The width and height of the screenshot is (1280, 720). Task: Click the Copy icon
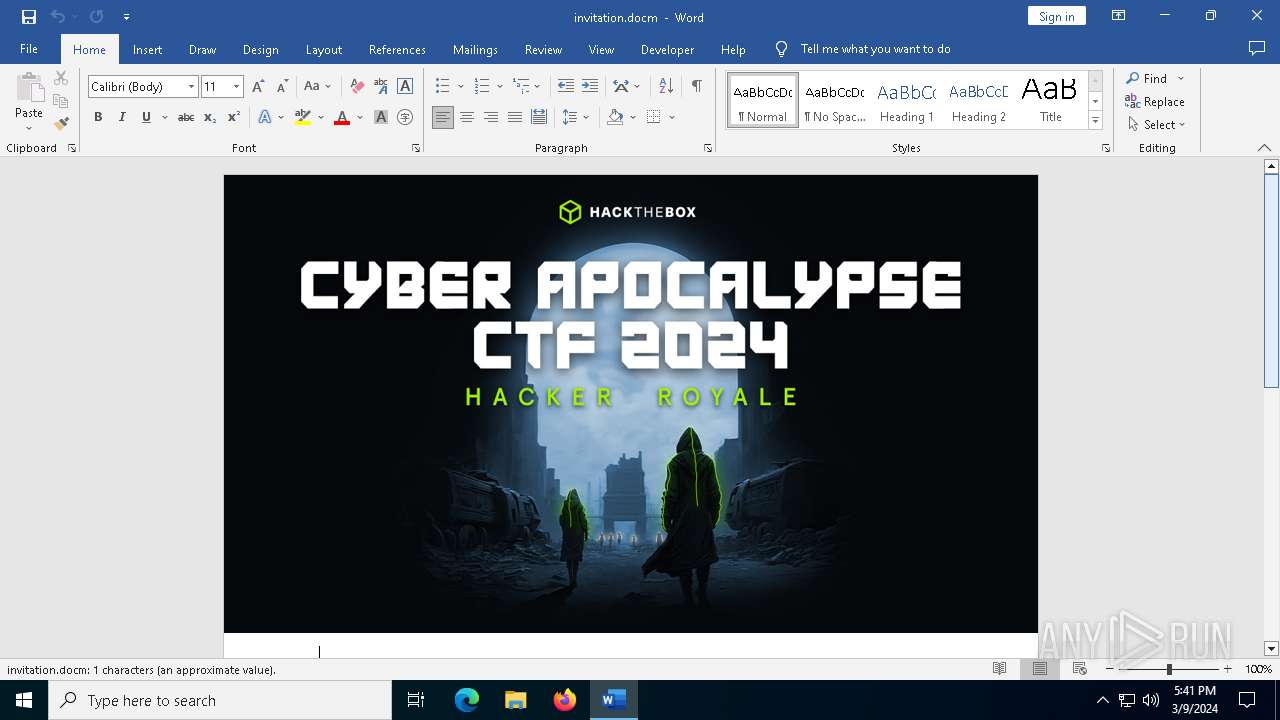pos(61,101)
